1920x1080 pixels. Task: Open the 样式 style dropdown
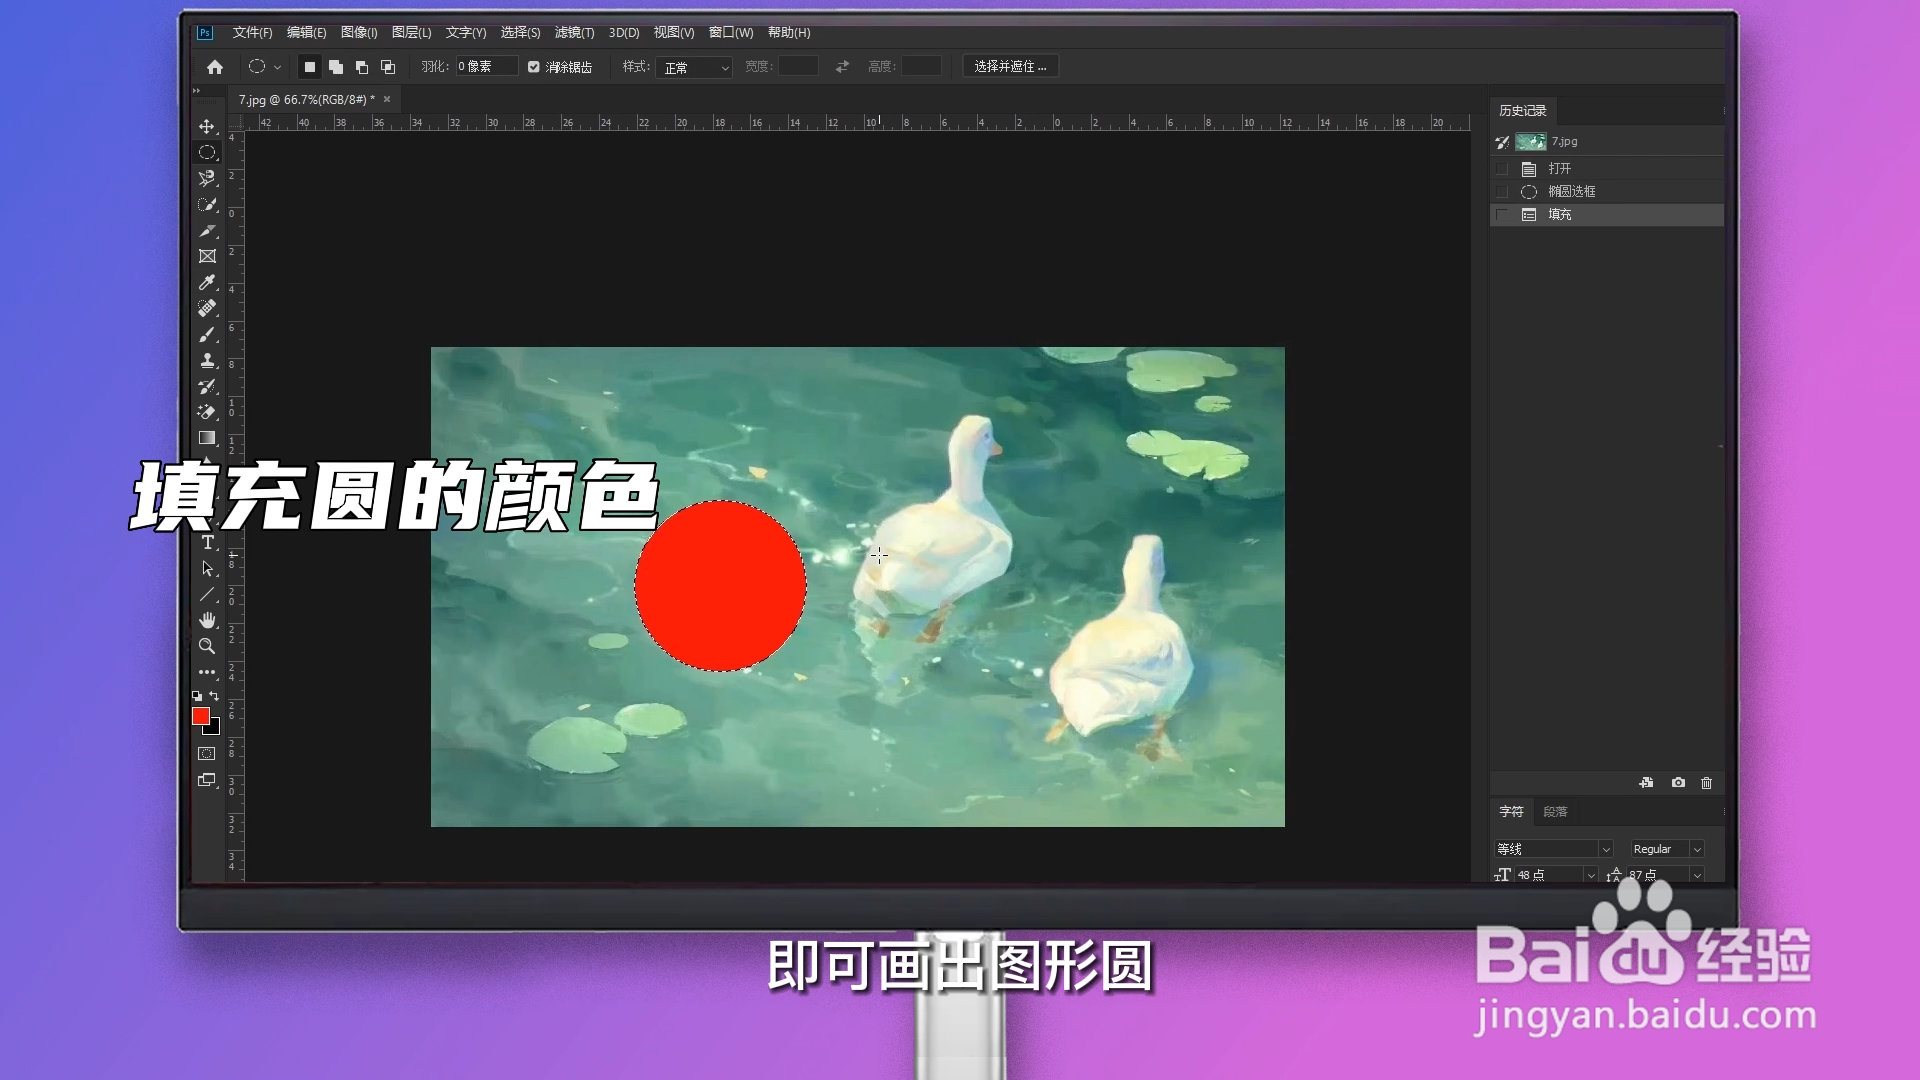coord(696,67)
